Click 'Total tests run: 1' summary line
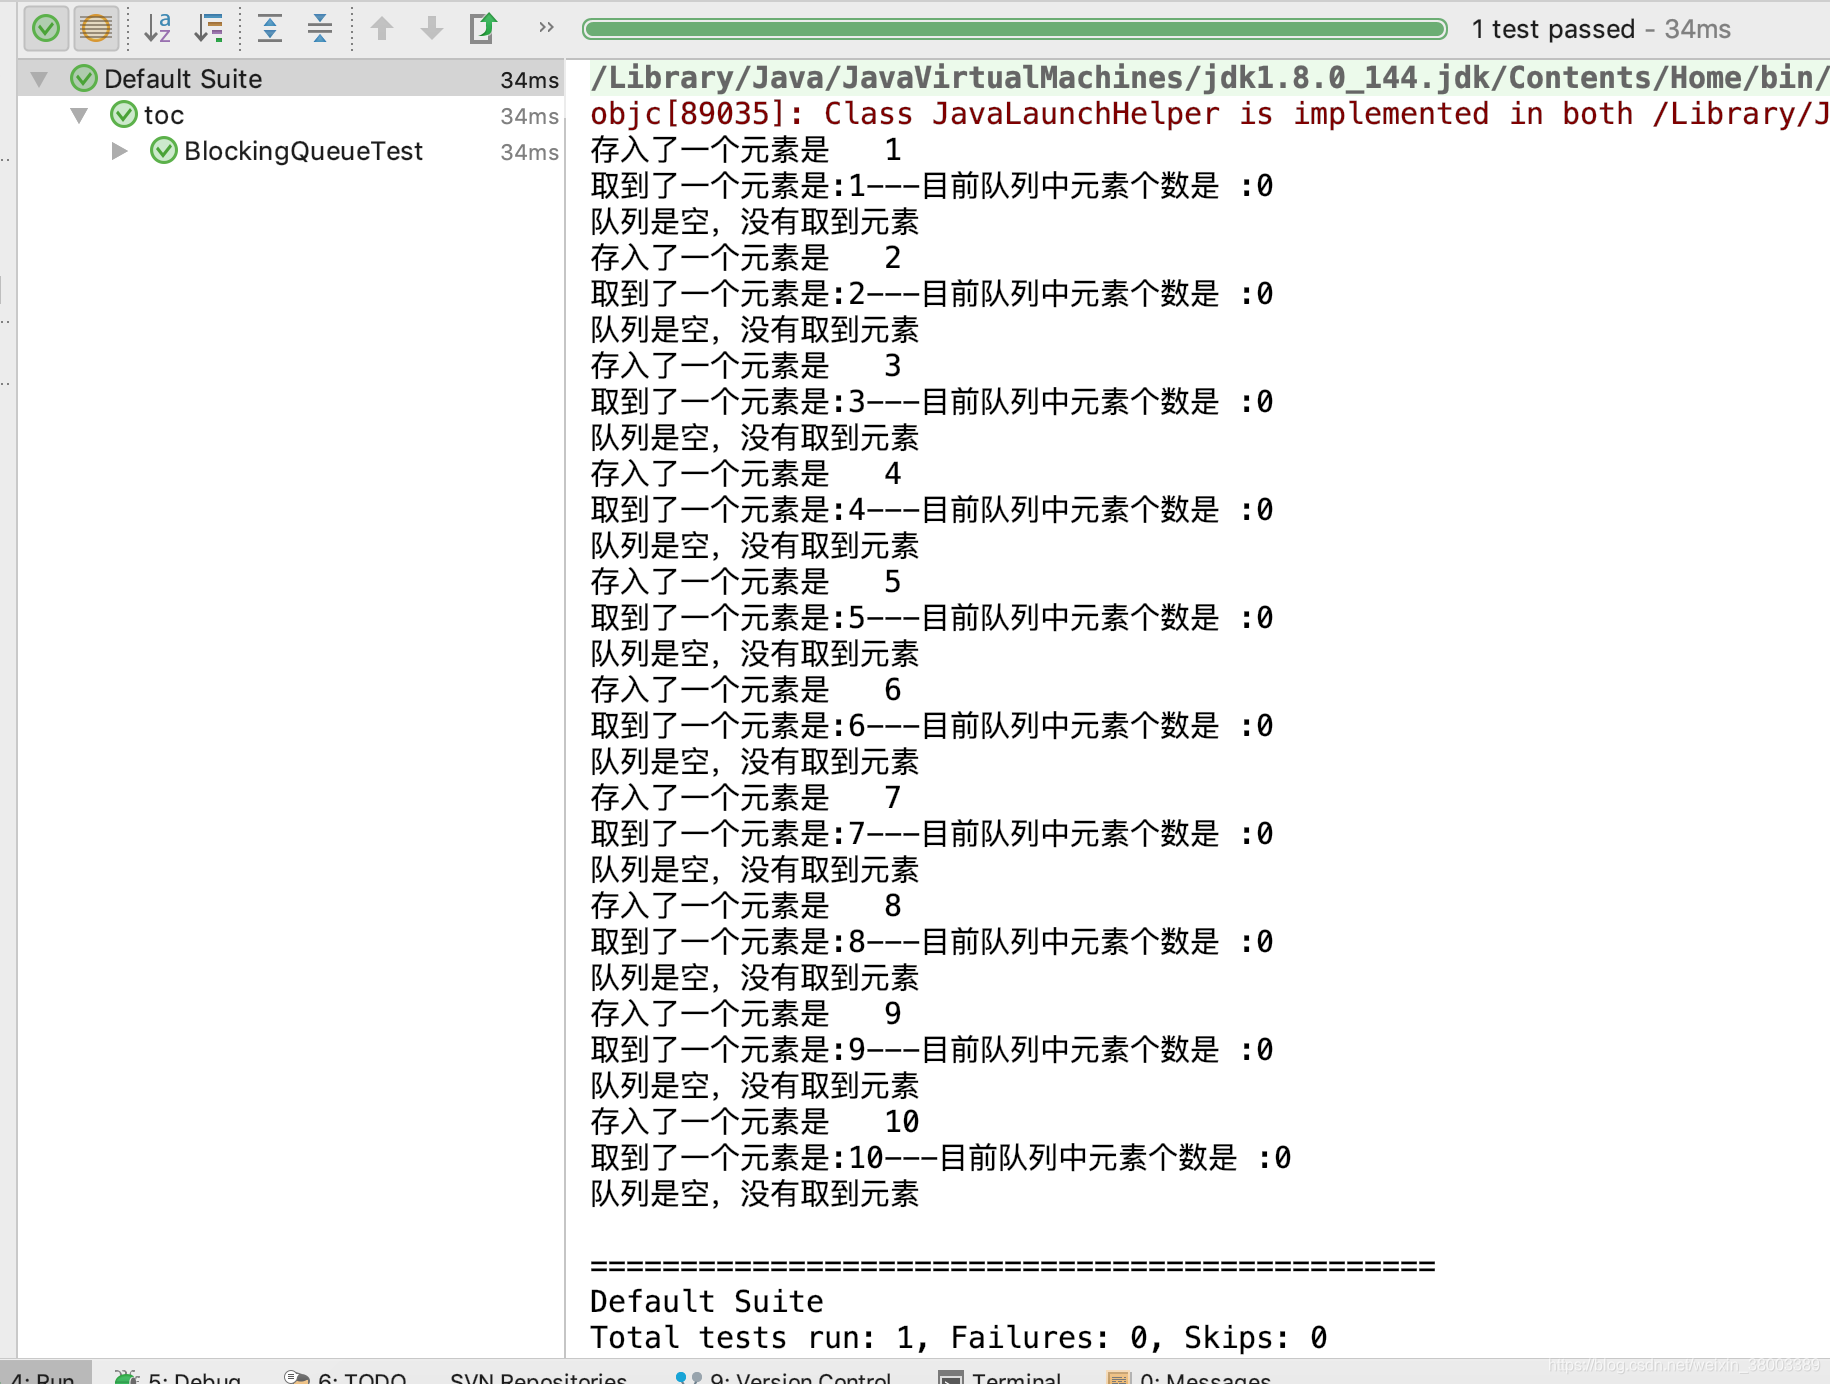1830x1384 pixels. pos(959,1338)
